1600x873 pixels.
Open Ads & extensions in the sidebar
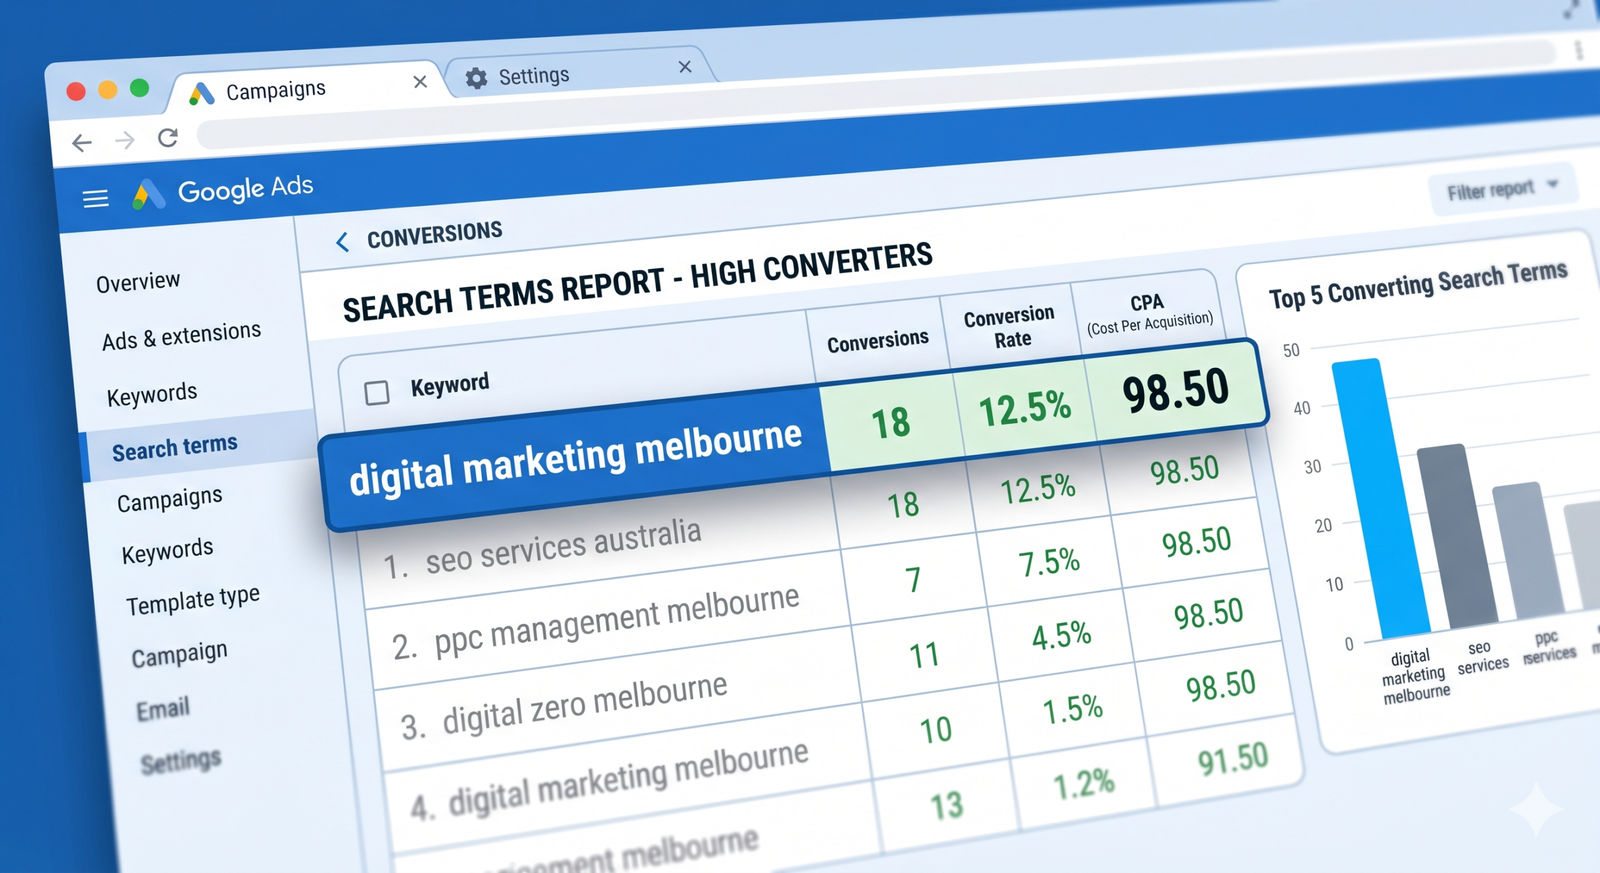(181, 335)
